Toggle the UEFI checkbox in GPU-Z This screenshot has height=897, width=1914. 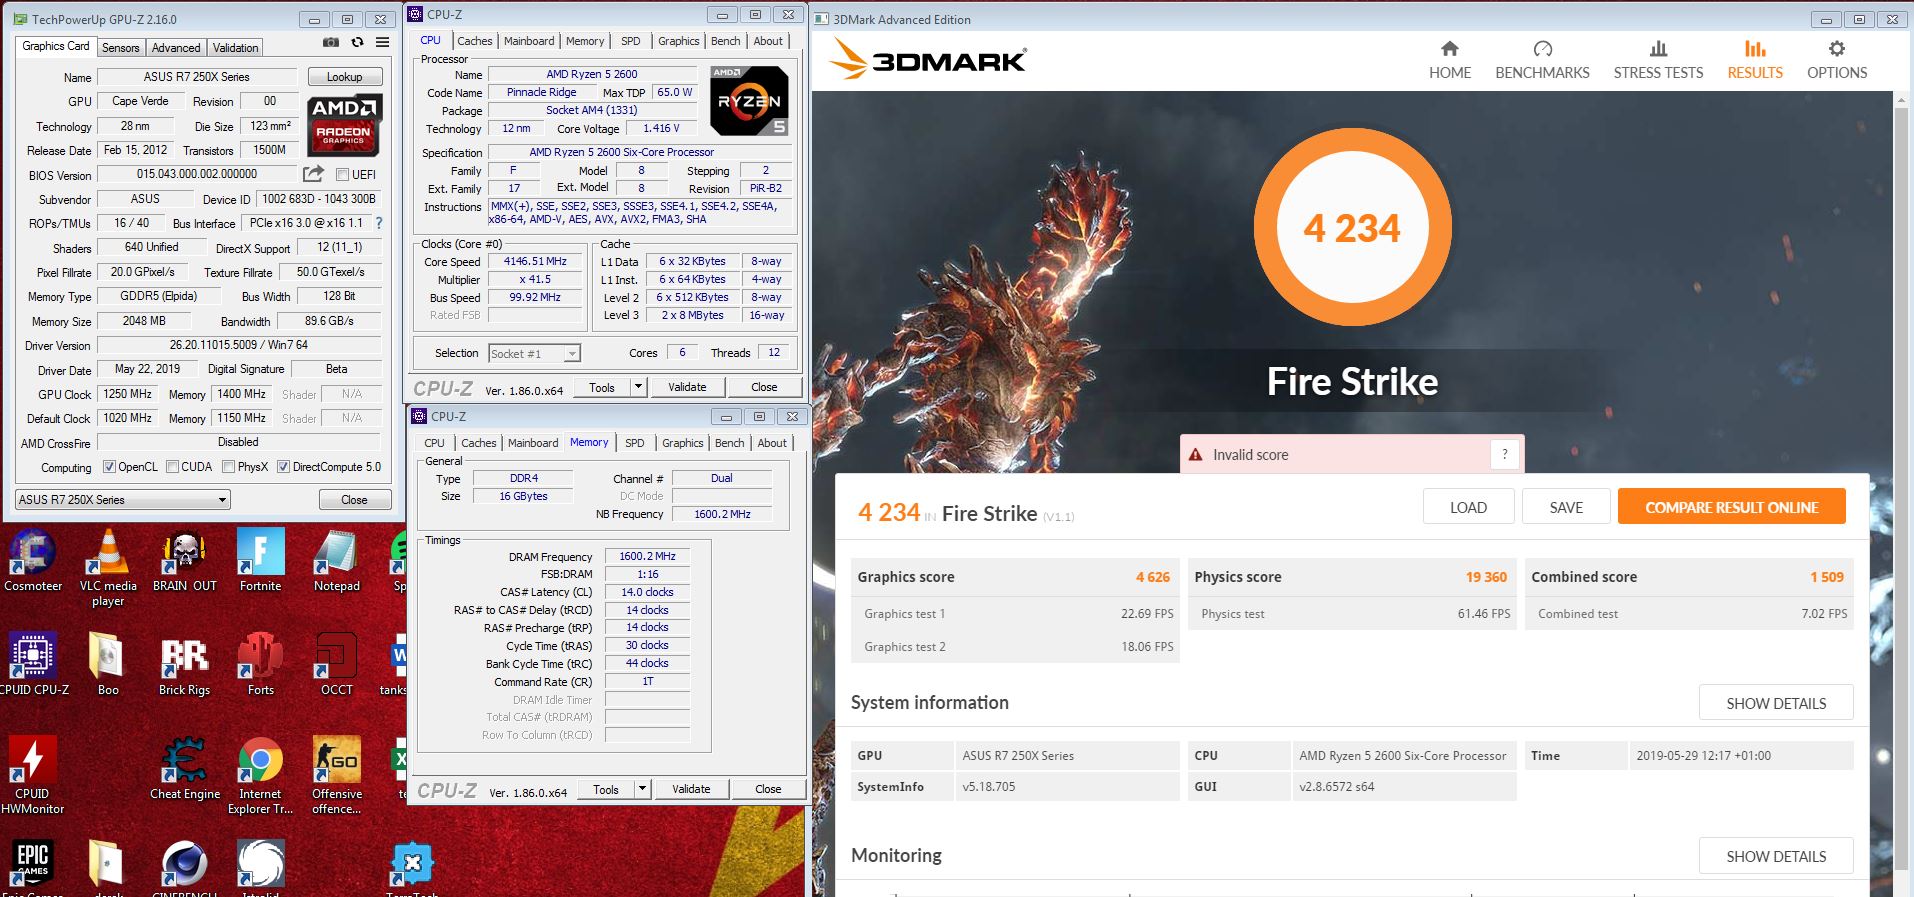click(x=342, y=174)
